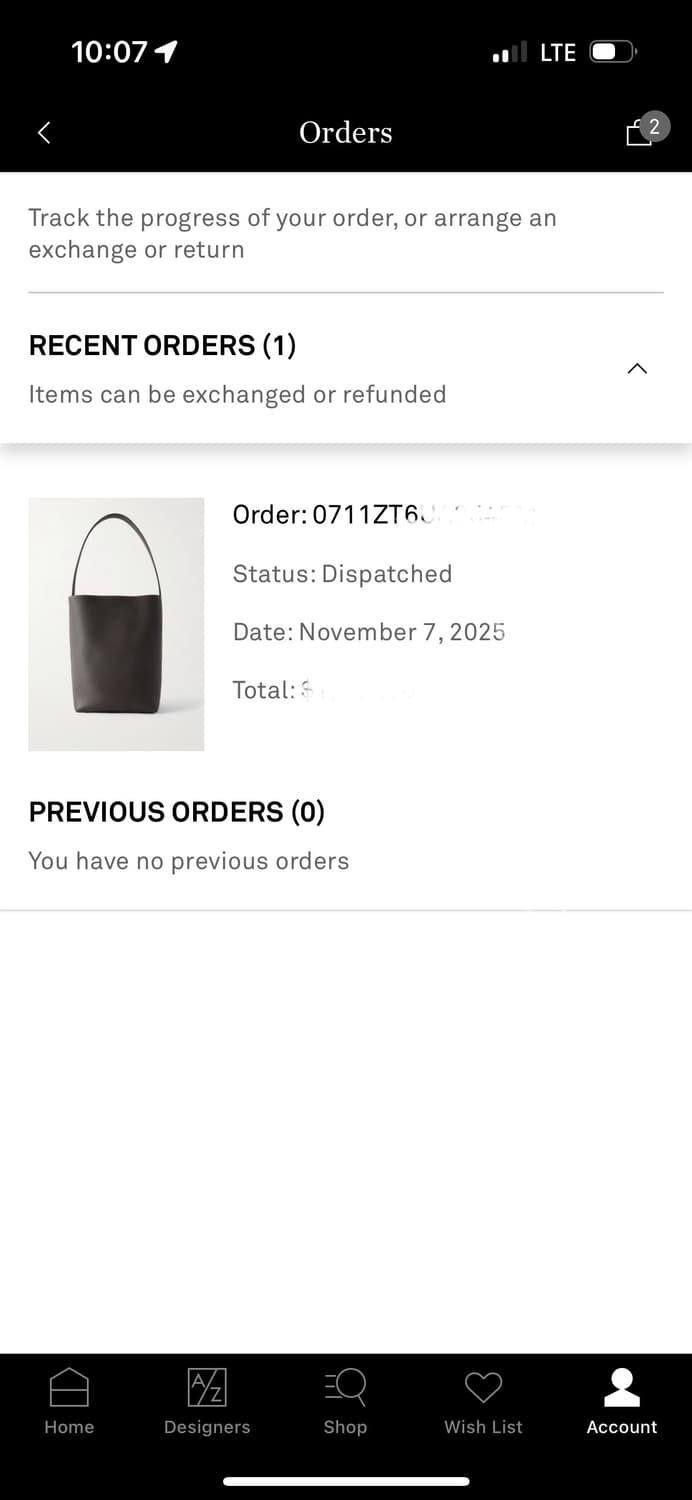The height and width of the screenshot is (1500, 692).
Task: Open the shopping bag icon
Action: click(638, 134)
